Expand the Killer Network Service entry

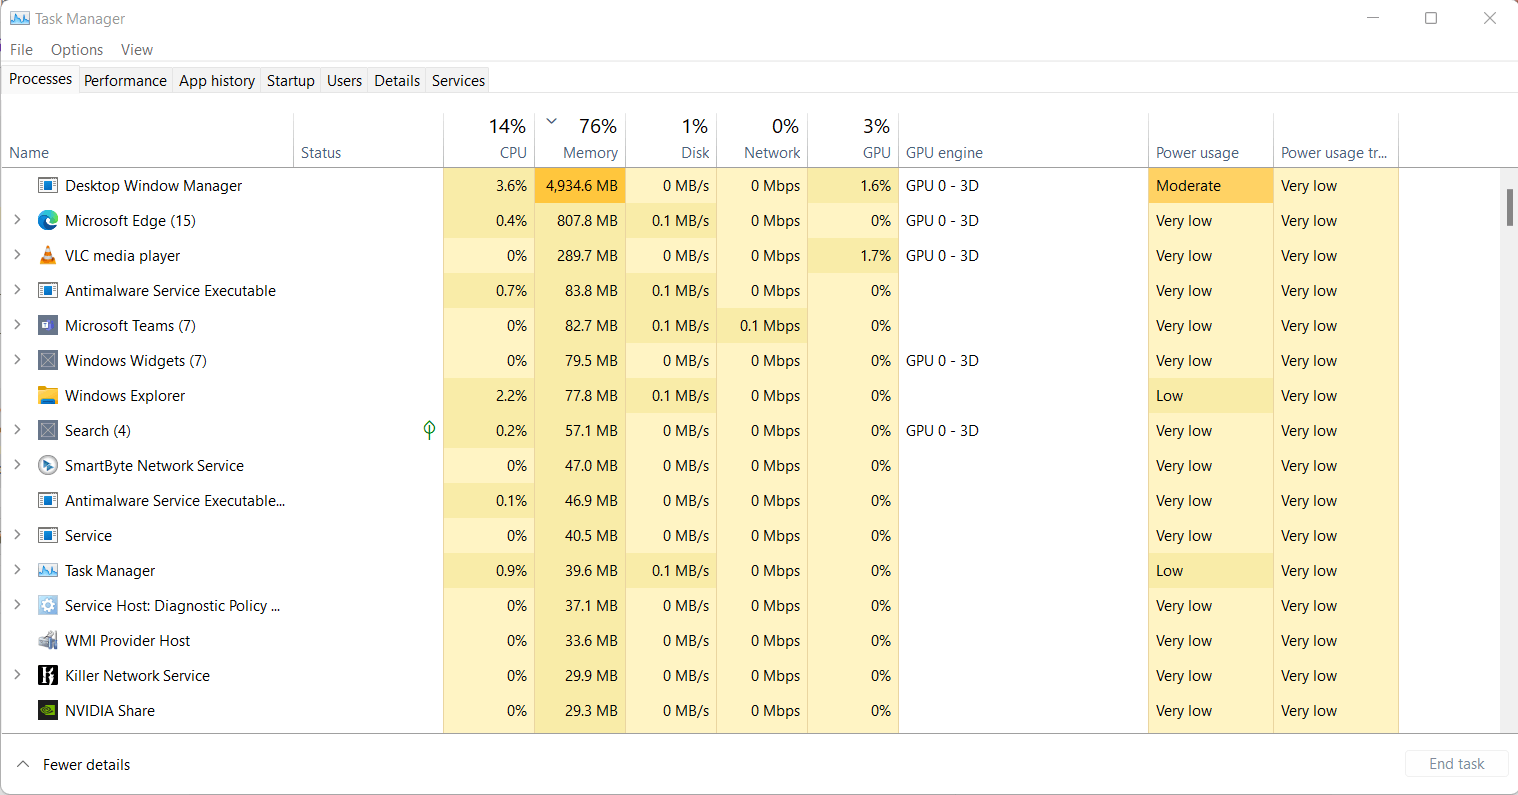(x=17, y=675)
